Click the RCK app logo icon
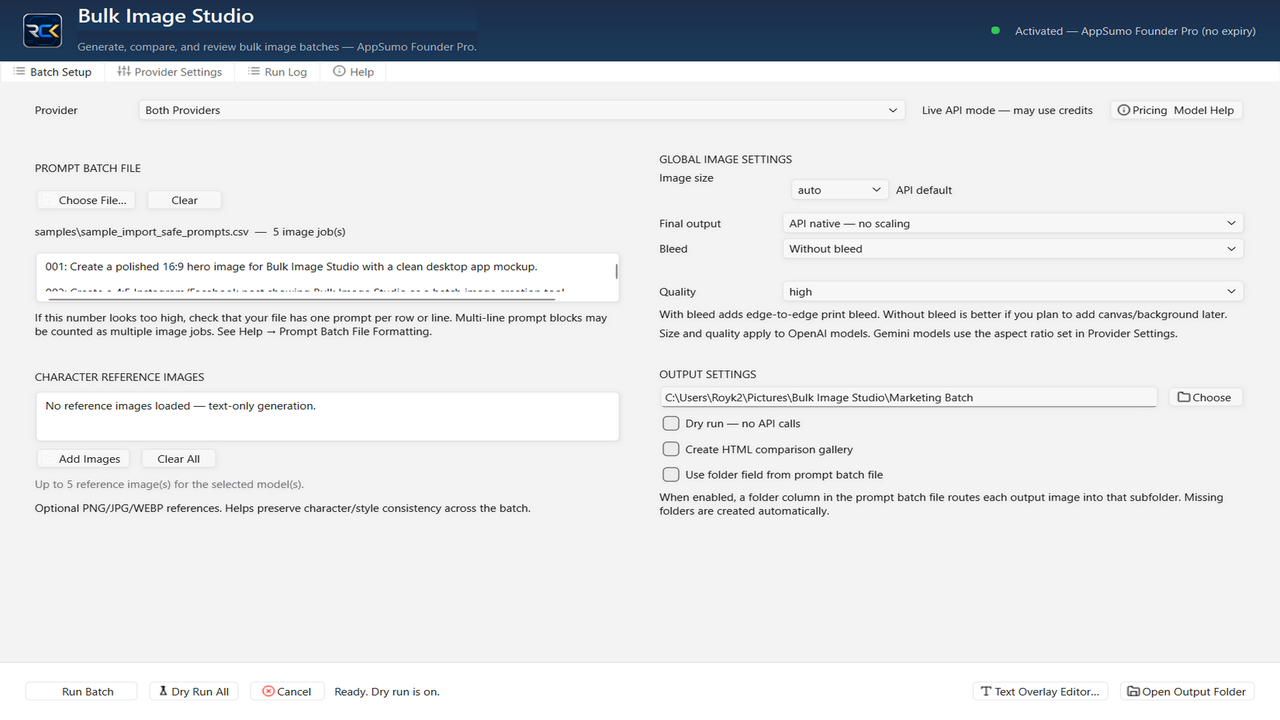Image resolution: width=1280 pixels, height=720 pixels. [42, 30]
